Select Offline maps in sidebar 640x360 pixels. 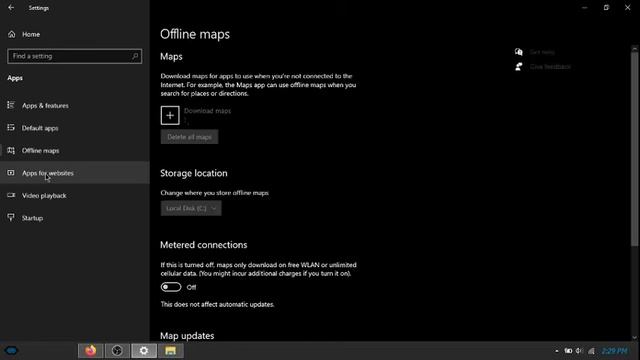pos(74,151)
